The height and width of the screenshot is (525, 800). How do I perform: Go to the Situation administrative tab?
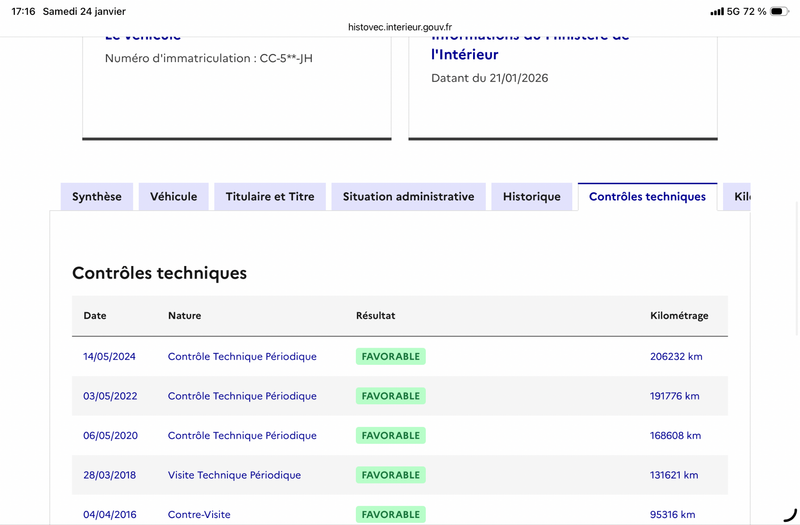[x=408, y=197]
